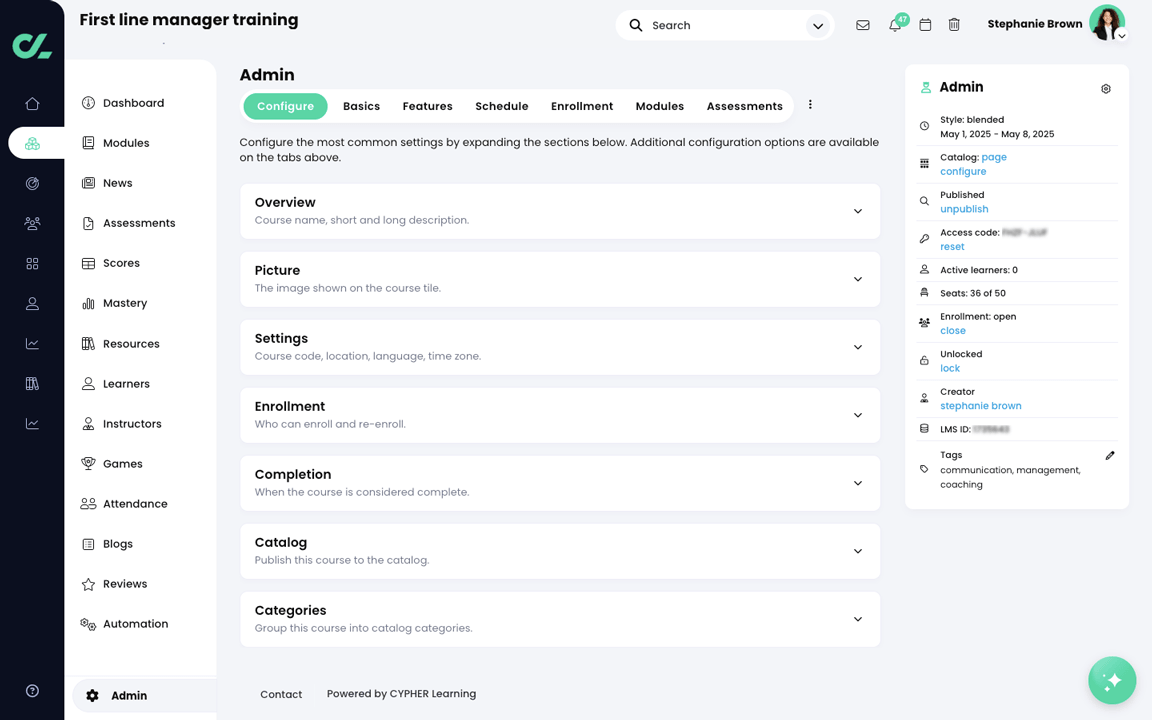The image size is (1152, 720).
Task: Switch to the Features tab
Action: pyautogui.click(x=428, y=106)
